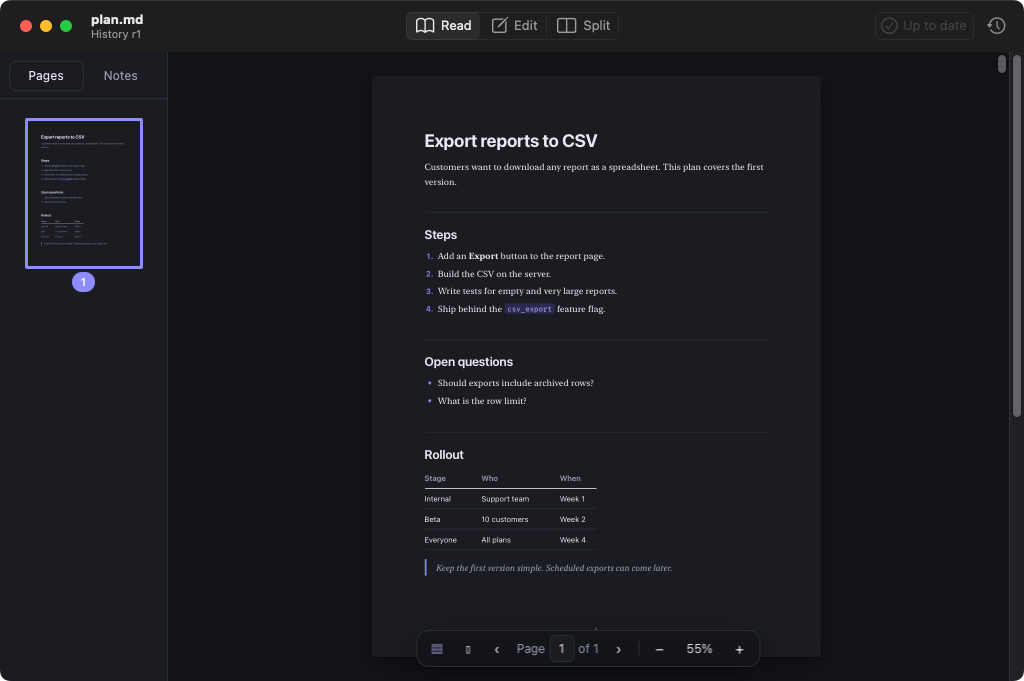1024x681 pixels.
Task: Click the Stage column header
Action: pos(435,479)
